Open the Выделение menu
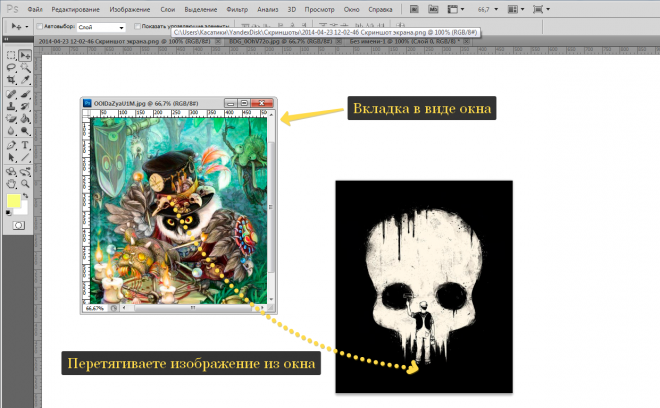Viewport: 660px width, 408px height. [x=200, y=9]
